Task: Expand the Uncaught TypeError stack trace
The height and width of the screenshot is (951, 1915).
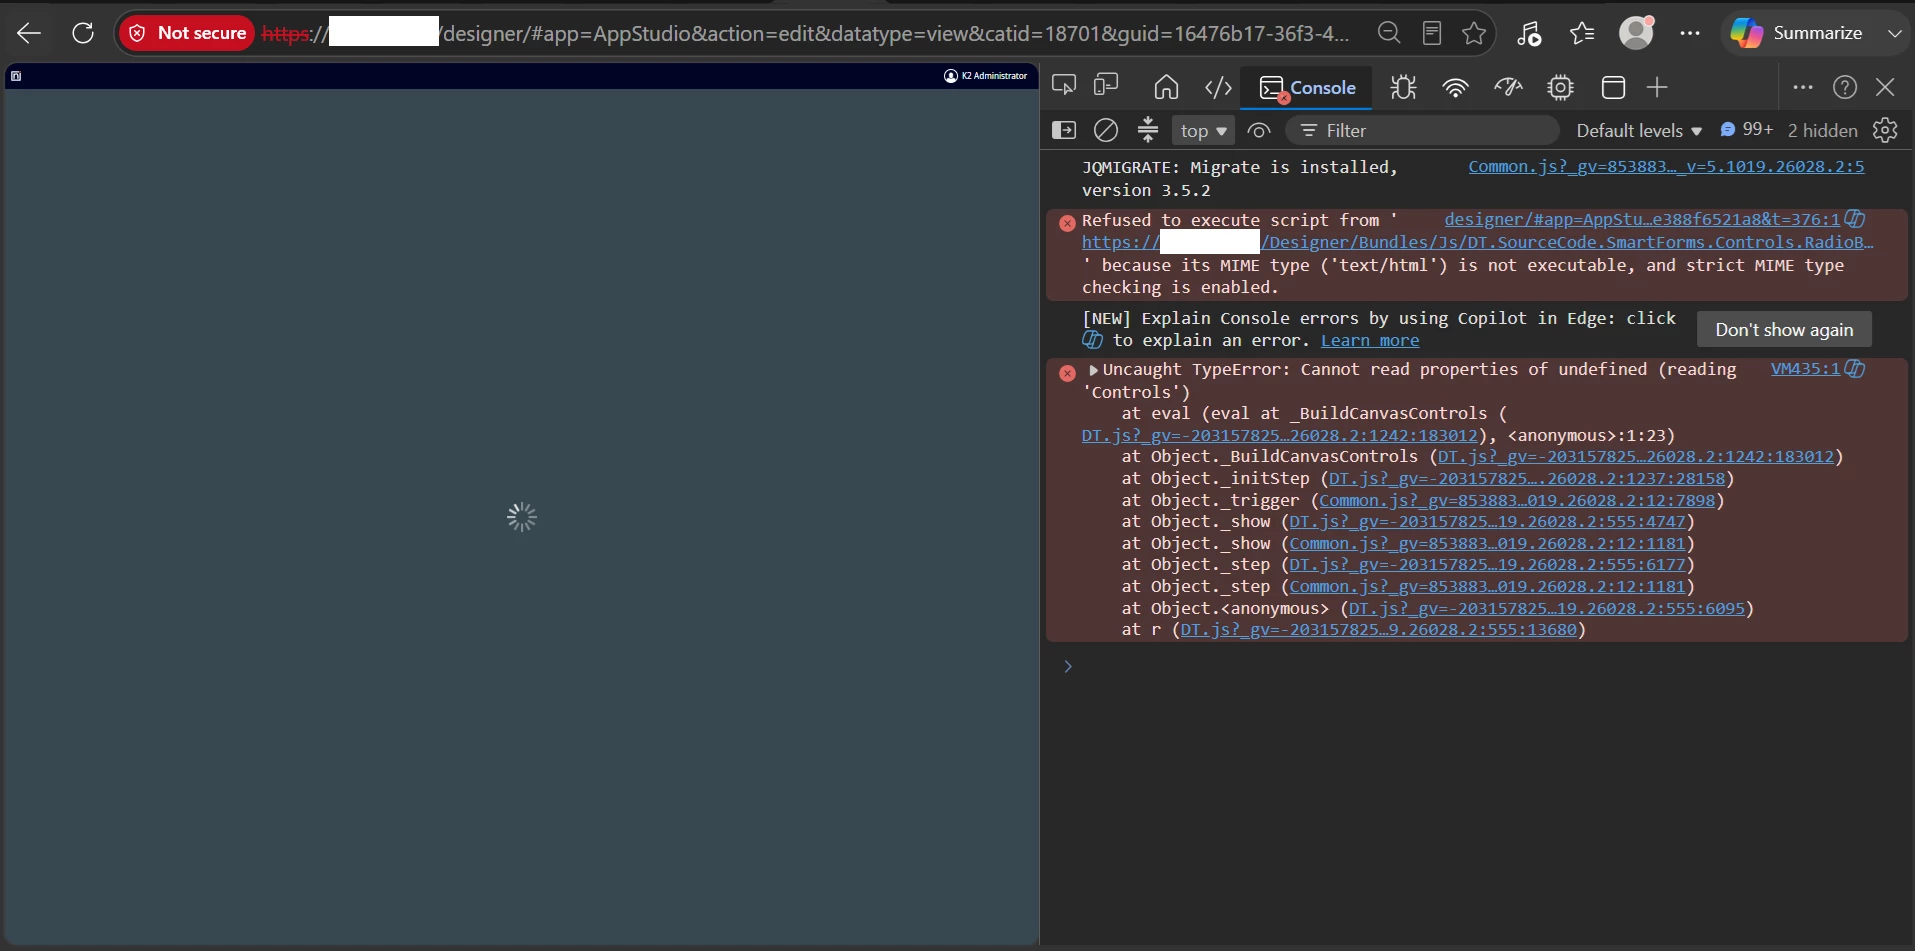Action: pos(1093,370)
